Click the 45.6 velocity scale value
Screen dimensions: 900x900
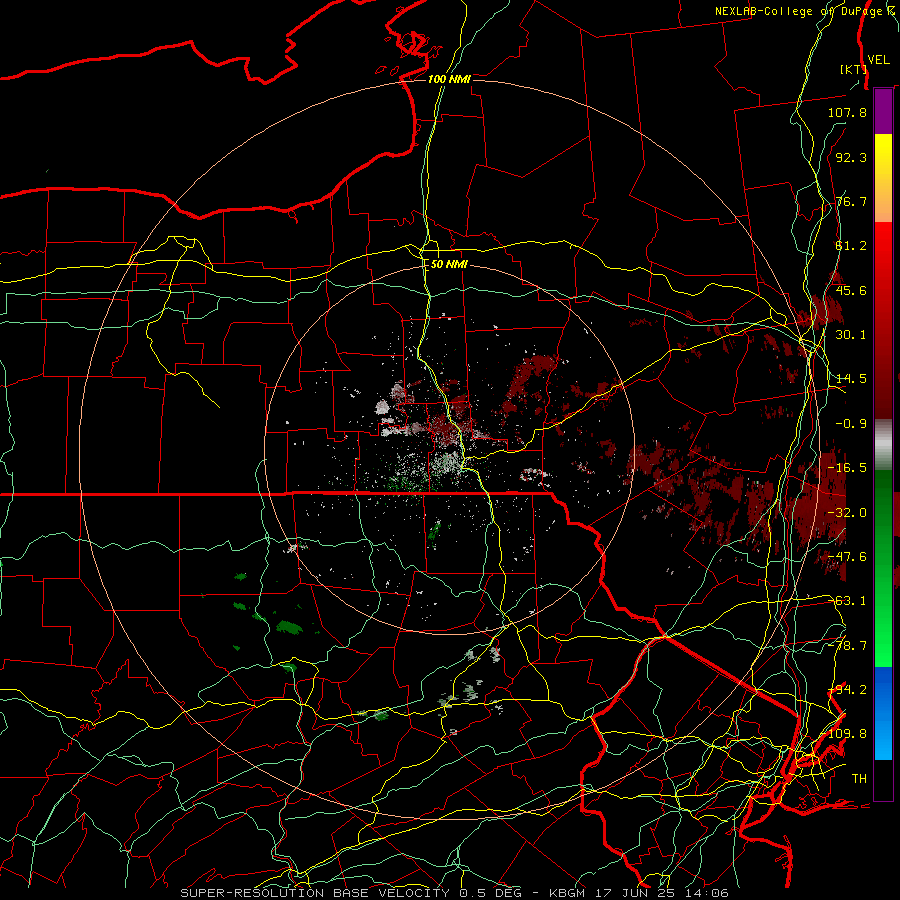coord(851,290)
